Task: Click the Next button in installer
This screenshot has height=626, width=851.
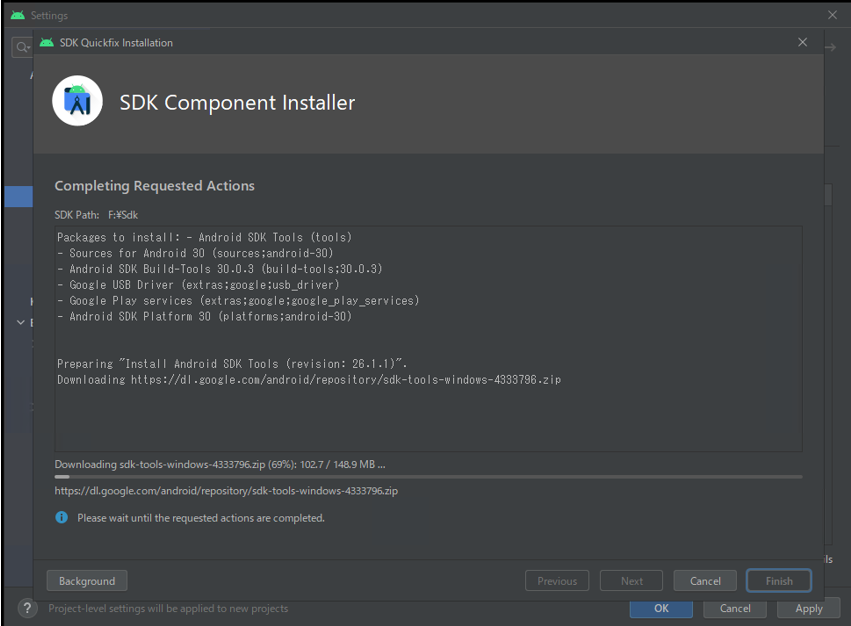Action: pyautogui.click(x=631, y=580)
